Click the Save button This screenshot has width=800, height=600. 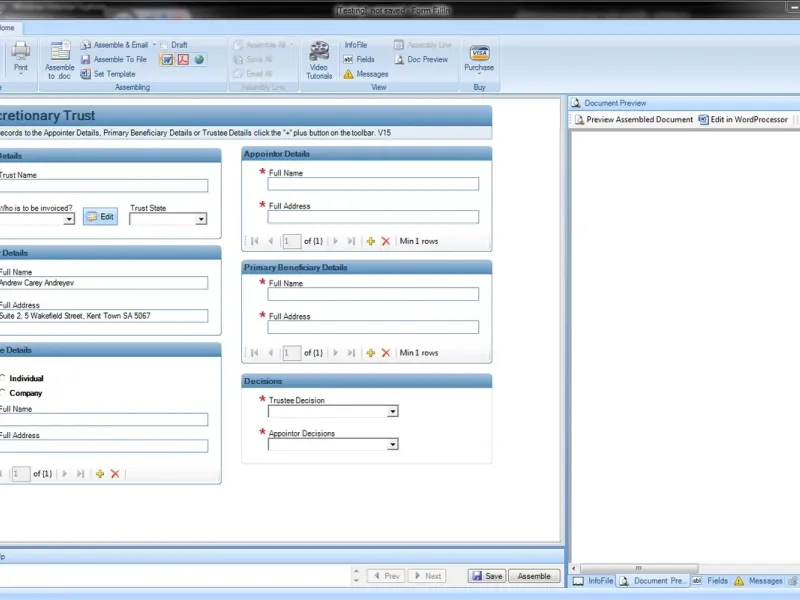pos(487,576)
